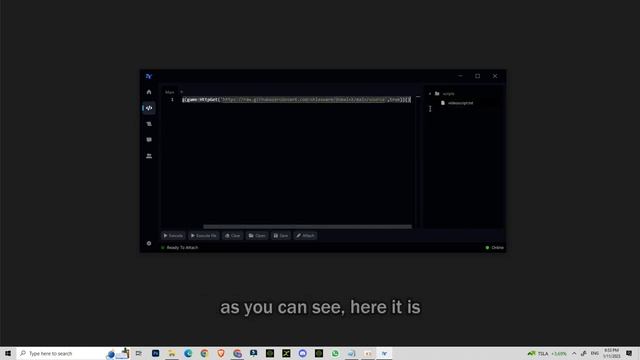Open the Home page in sidebar

(x=149, y=92)
